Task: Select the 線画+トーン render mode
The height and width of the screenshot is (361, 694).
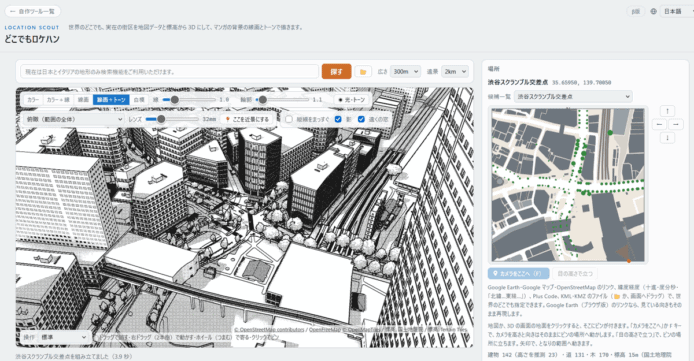Action: click(111, 100)
